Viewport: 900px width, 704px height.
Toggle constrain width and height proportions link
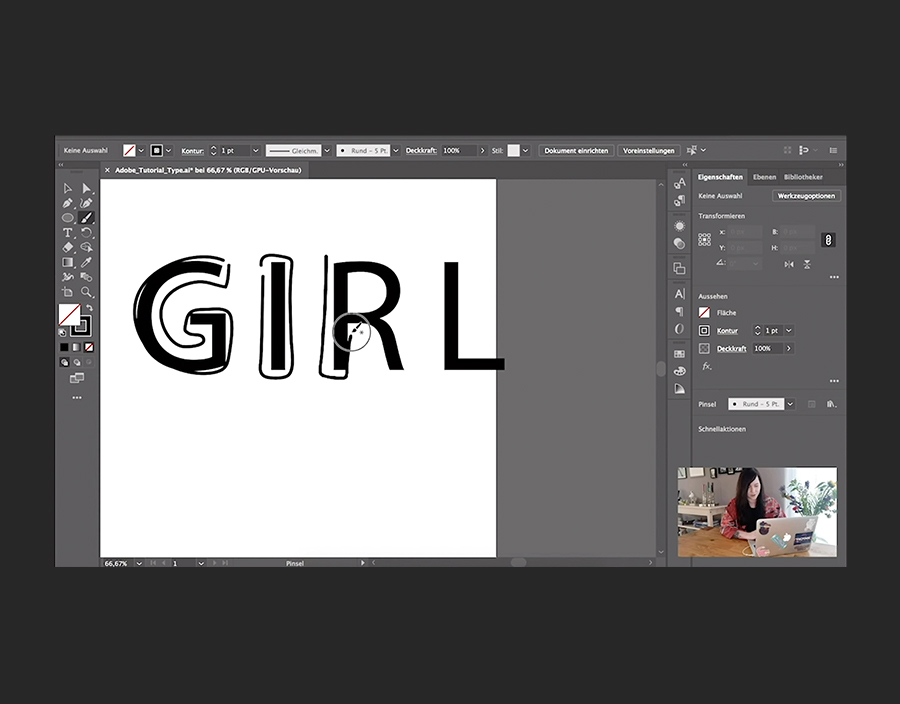pos(827,240)
